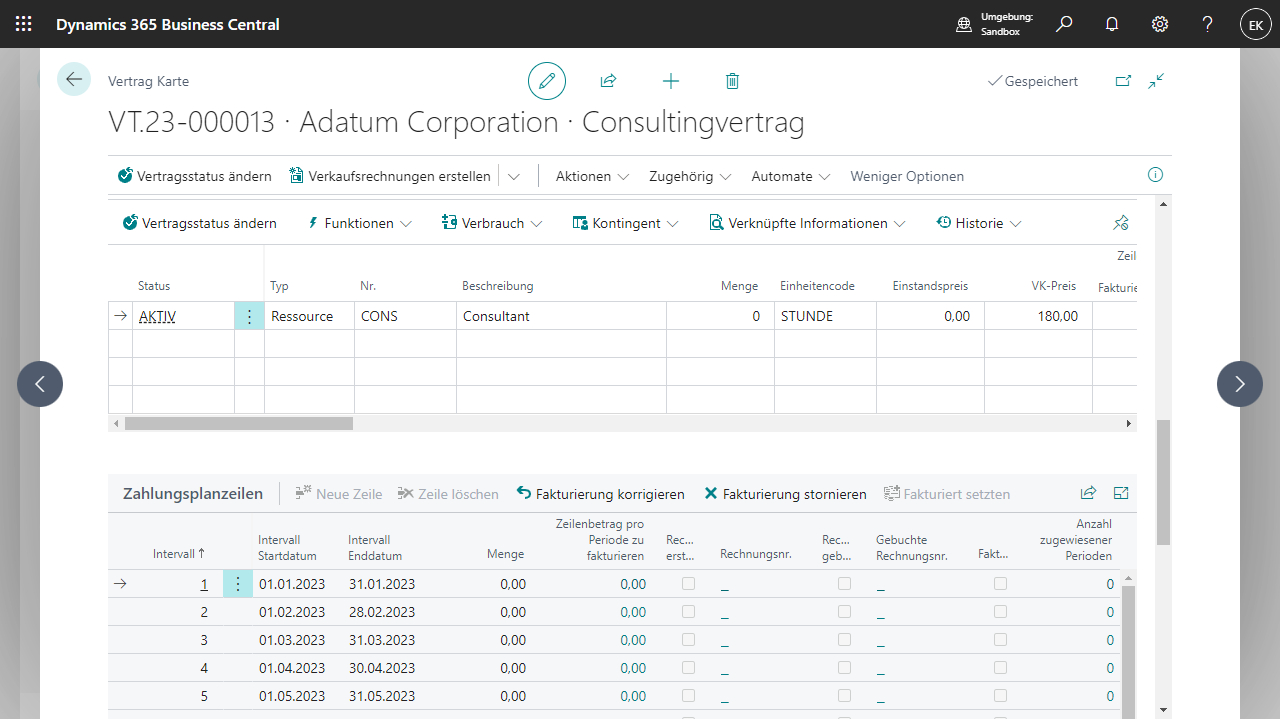Open this page in a new window

(1123, 81)
